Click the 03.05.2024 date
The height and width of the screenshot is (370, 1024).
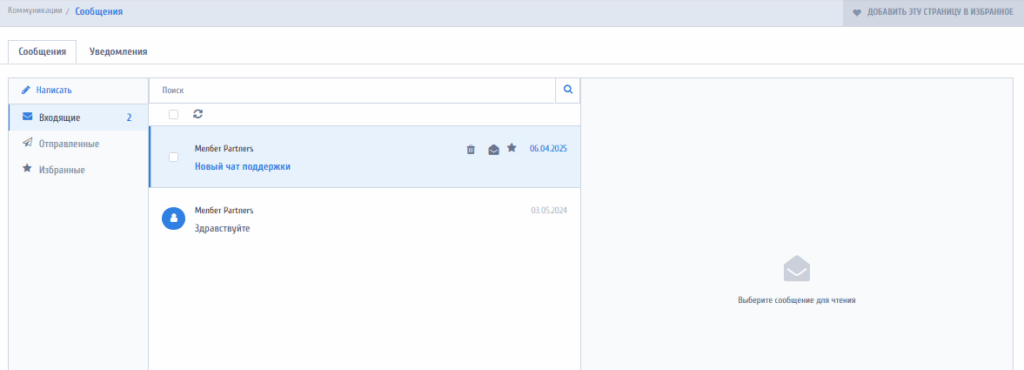549,210
